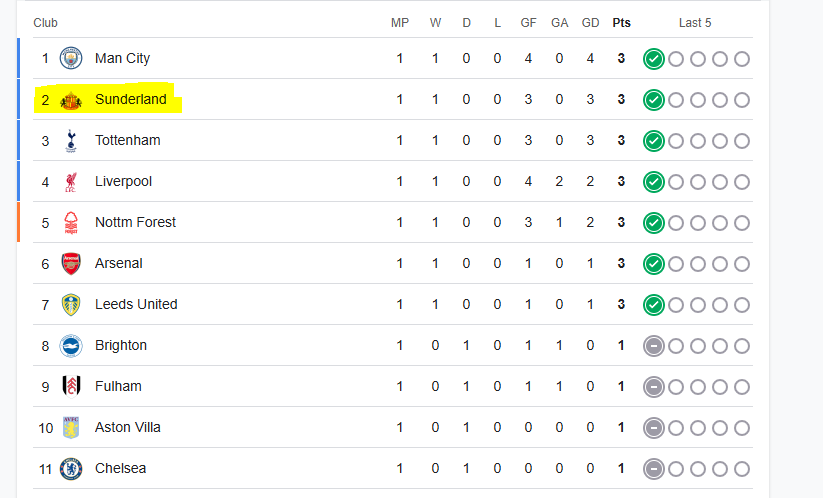This screenshot has height=498, width=823.
Task: Click the Pts column header
Action: pyautogui.click(x=621, y=23)
